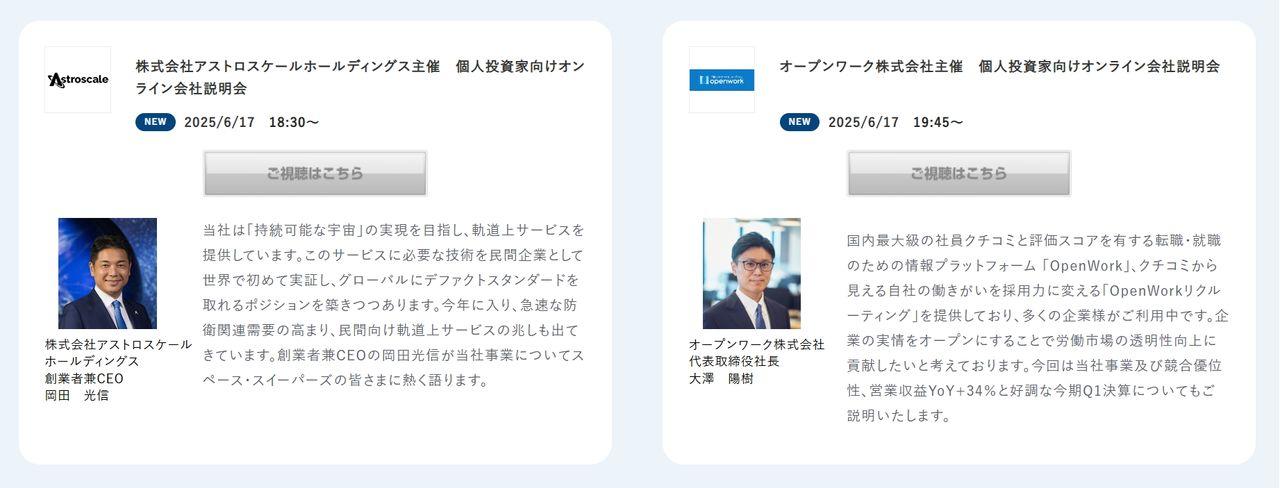Click 創業者兼CEO title text

[x=84, y=378]
